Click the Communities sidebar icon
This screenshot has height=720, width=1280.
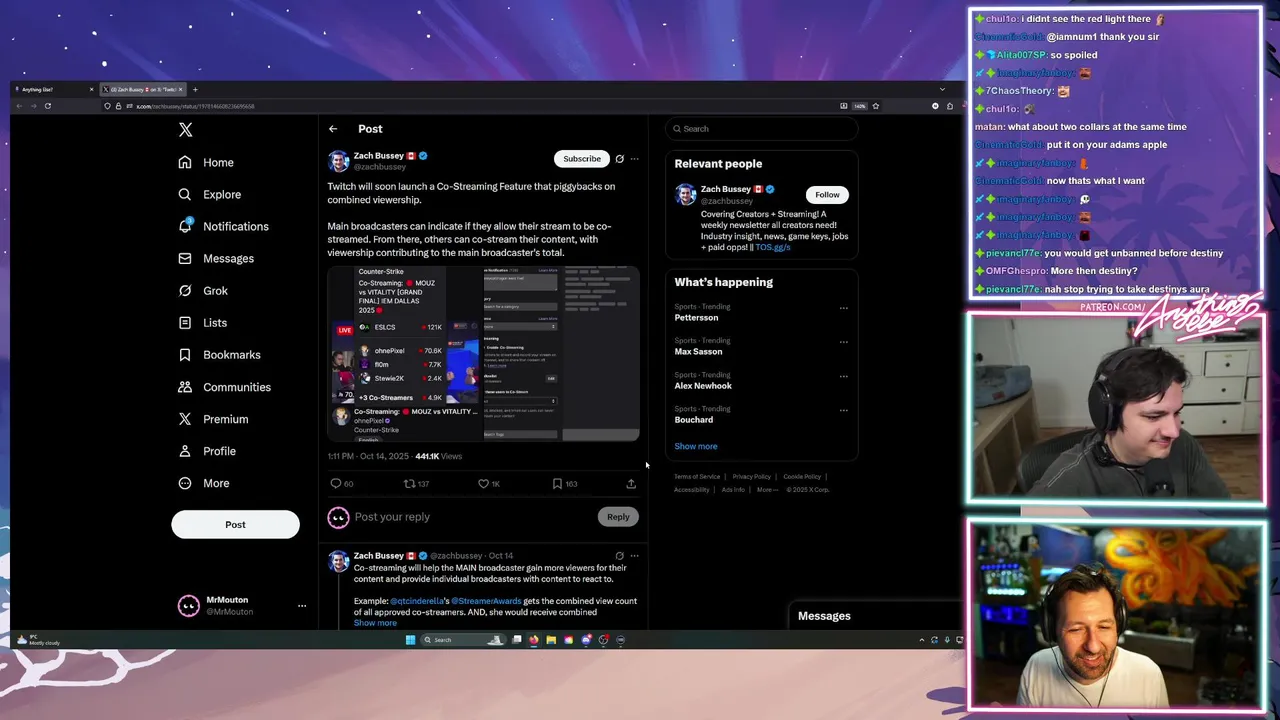pos(185,387)
